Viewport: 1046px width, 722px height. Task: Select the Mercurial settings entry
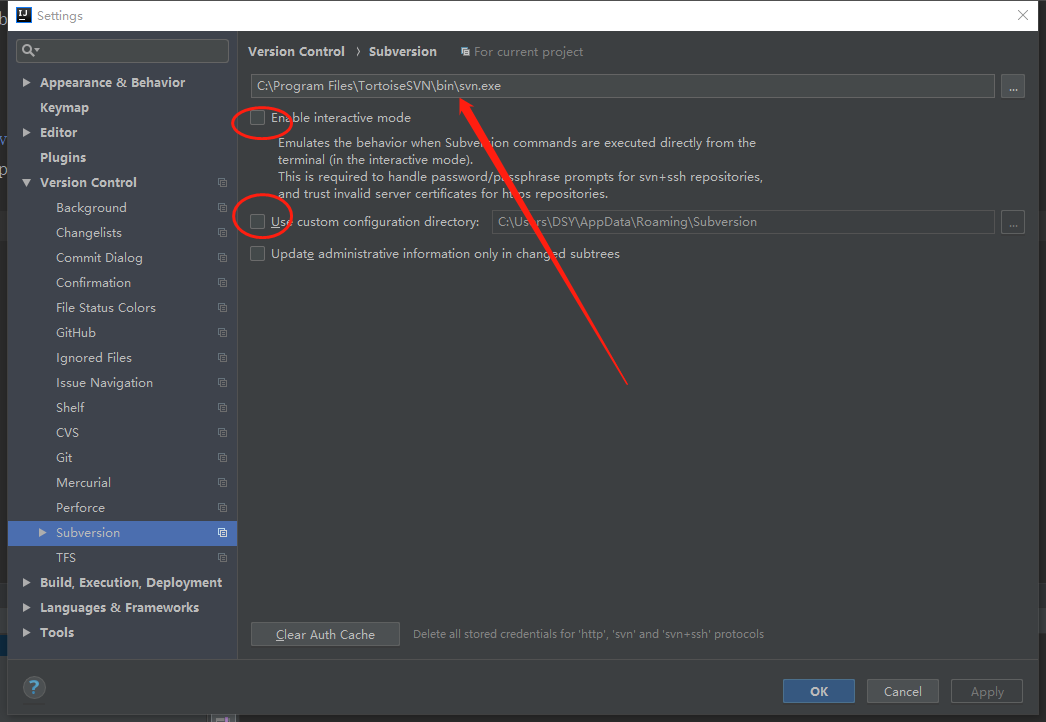(83, 482)
